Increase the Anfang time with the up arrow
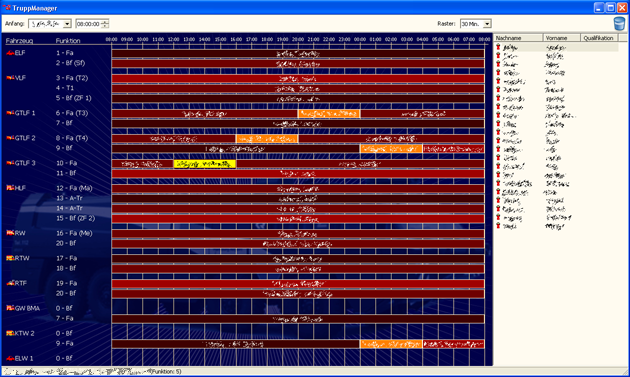 [x=105, y=22]
